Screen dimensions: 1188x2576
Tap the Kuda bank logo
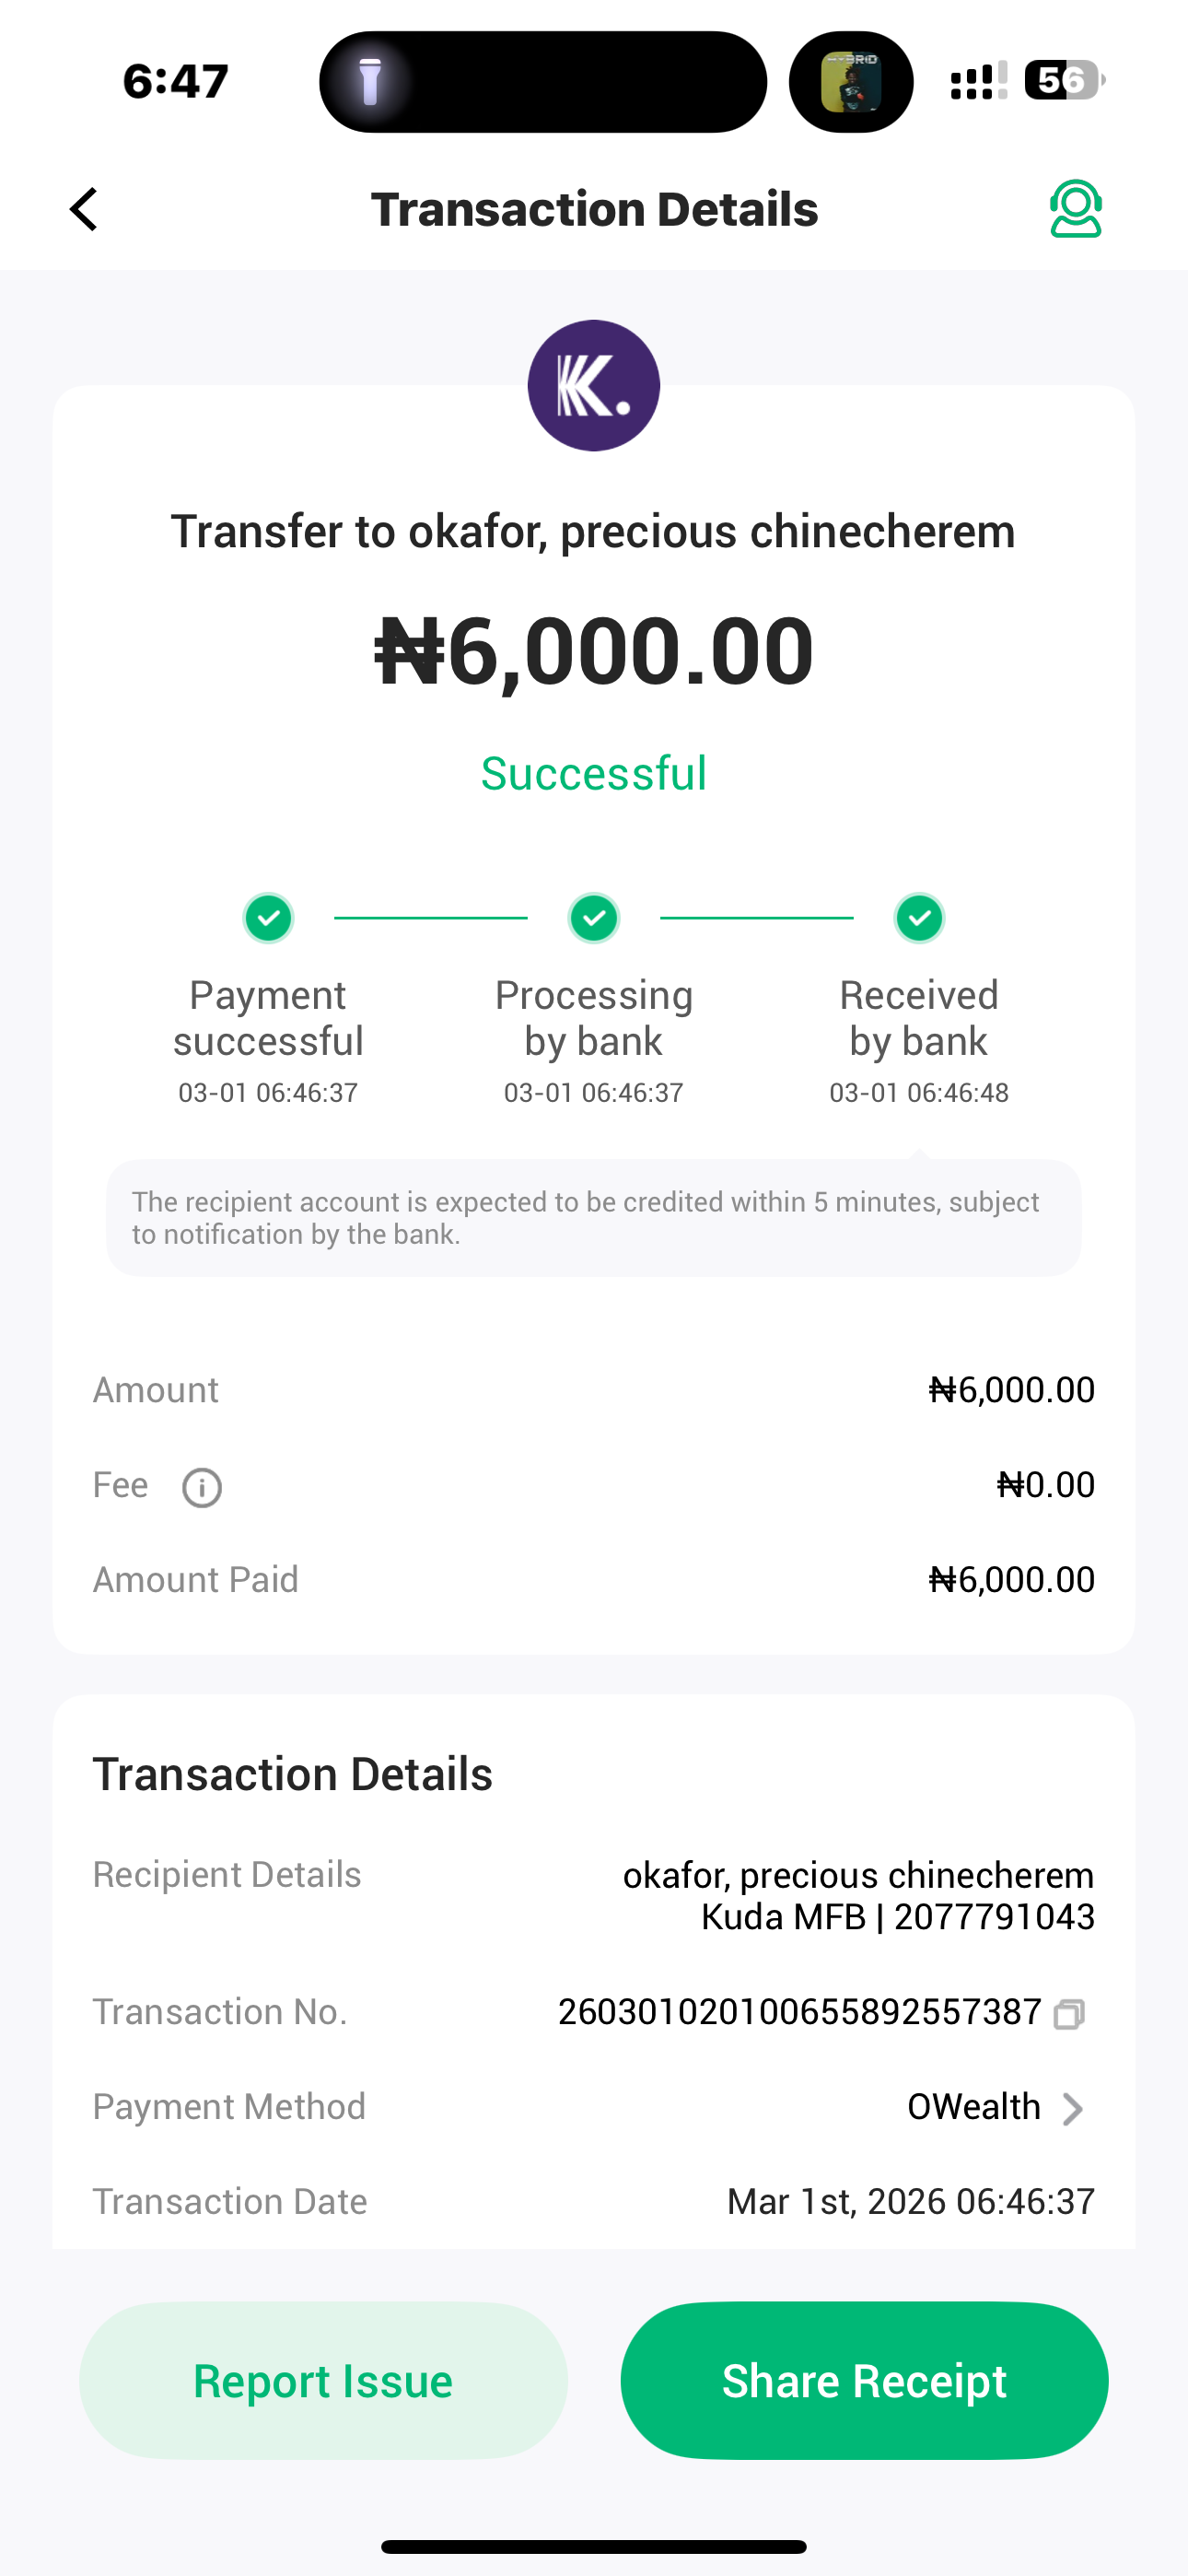[594, 386]
